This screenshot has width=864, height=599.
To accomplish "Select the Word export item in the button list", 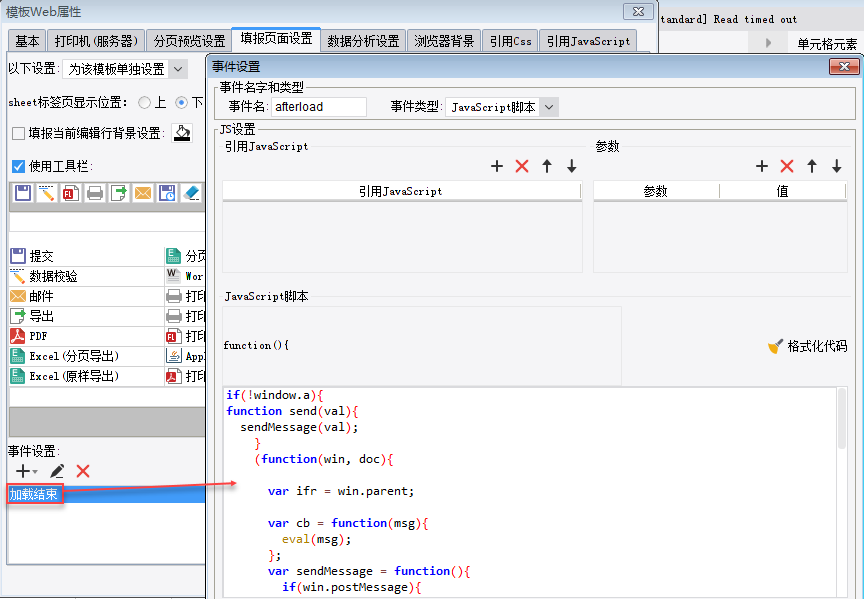I will [185, 276].
